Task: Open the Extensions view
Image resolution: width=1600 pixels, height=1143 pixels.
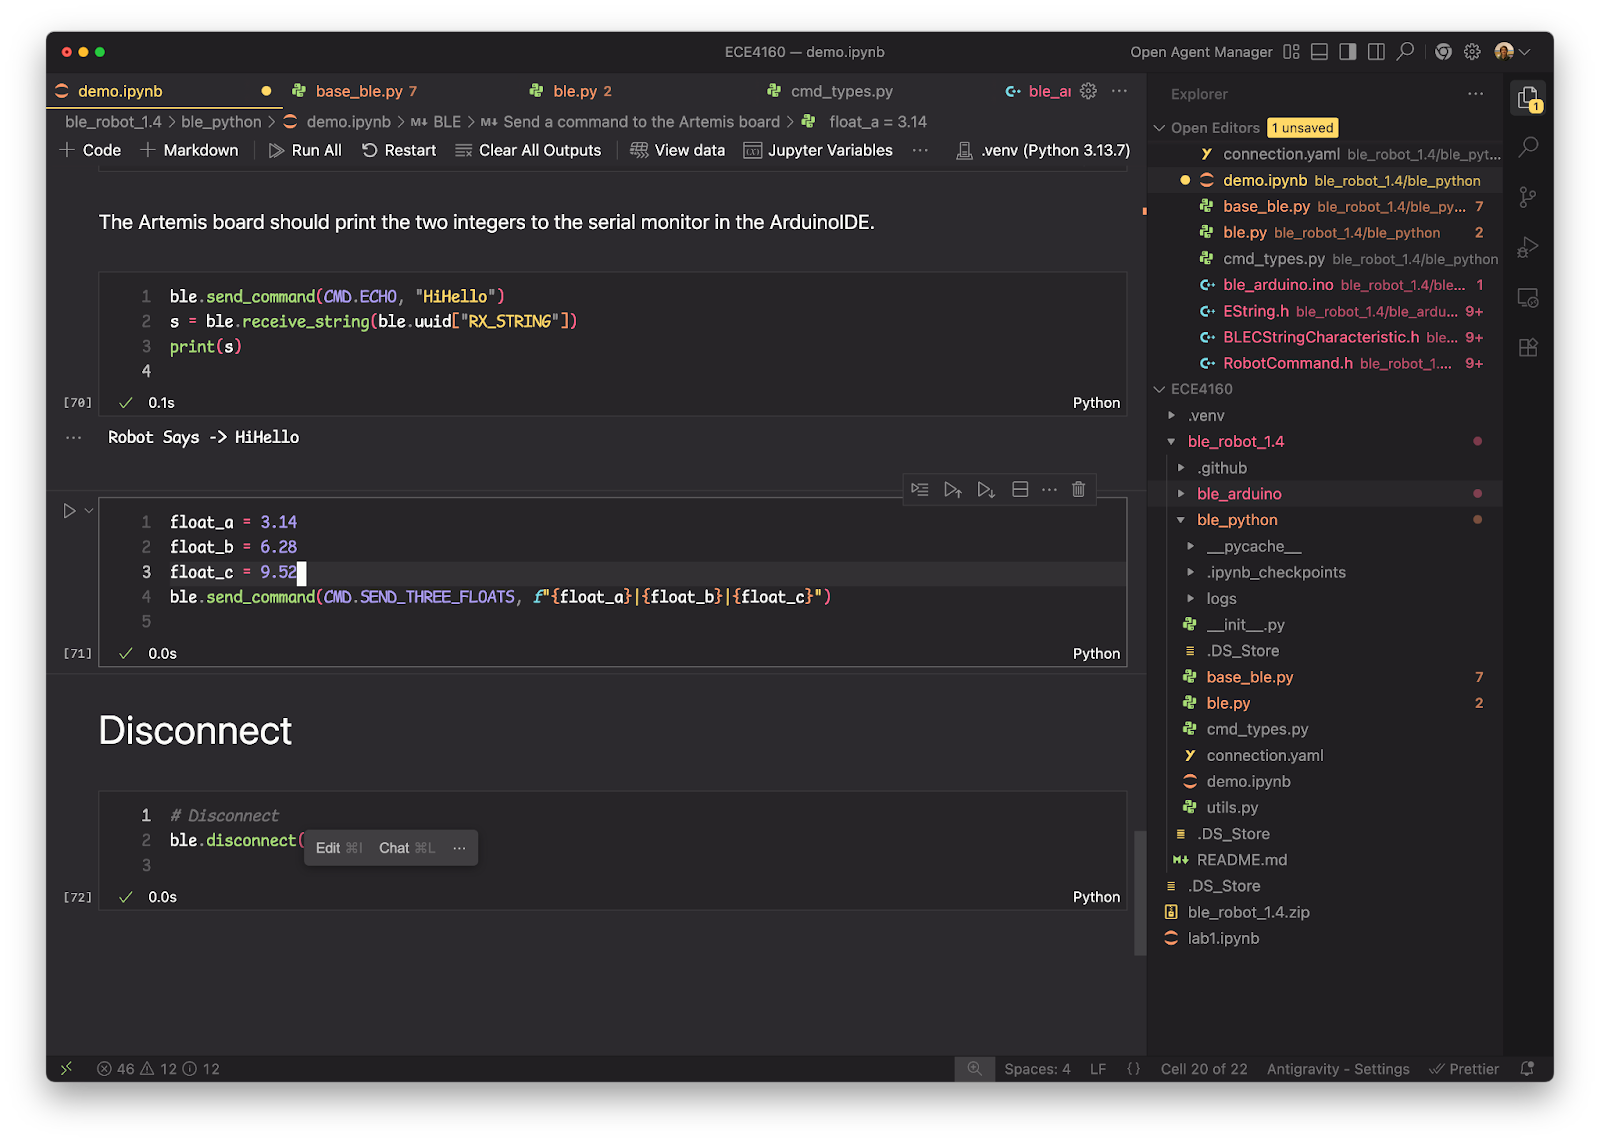Action: (1527, 347)
